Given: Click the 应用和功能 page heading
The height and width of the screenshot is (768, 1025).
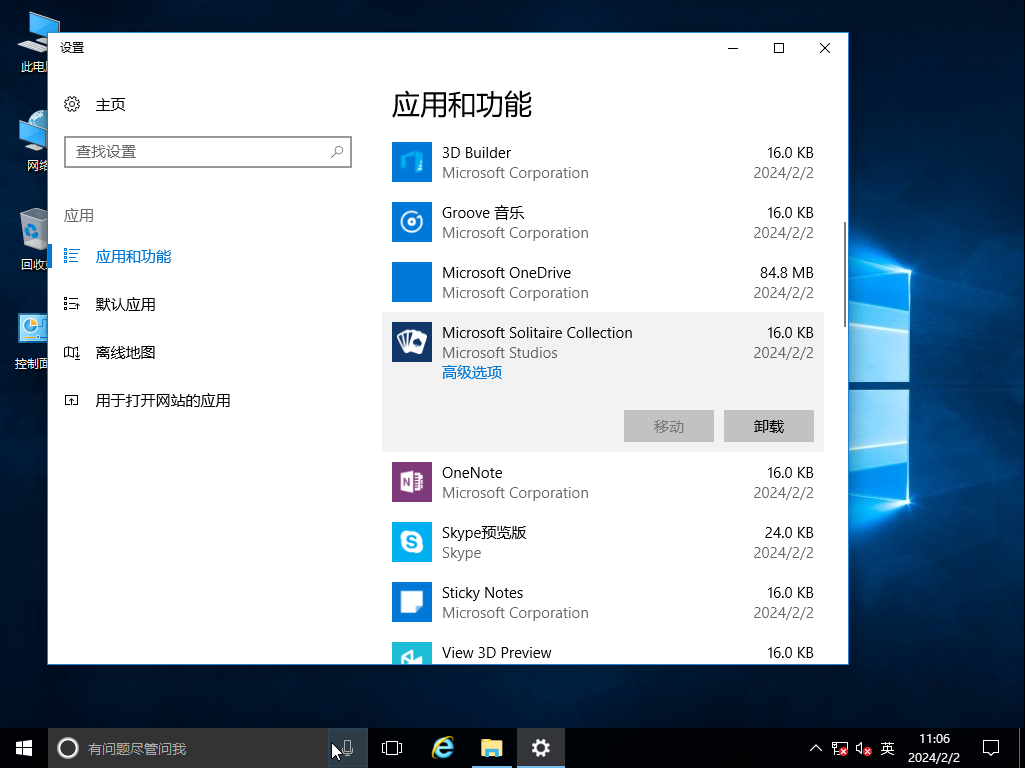Looking at the screenshot, I should tap(462, 105).
